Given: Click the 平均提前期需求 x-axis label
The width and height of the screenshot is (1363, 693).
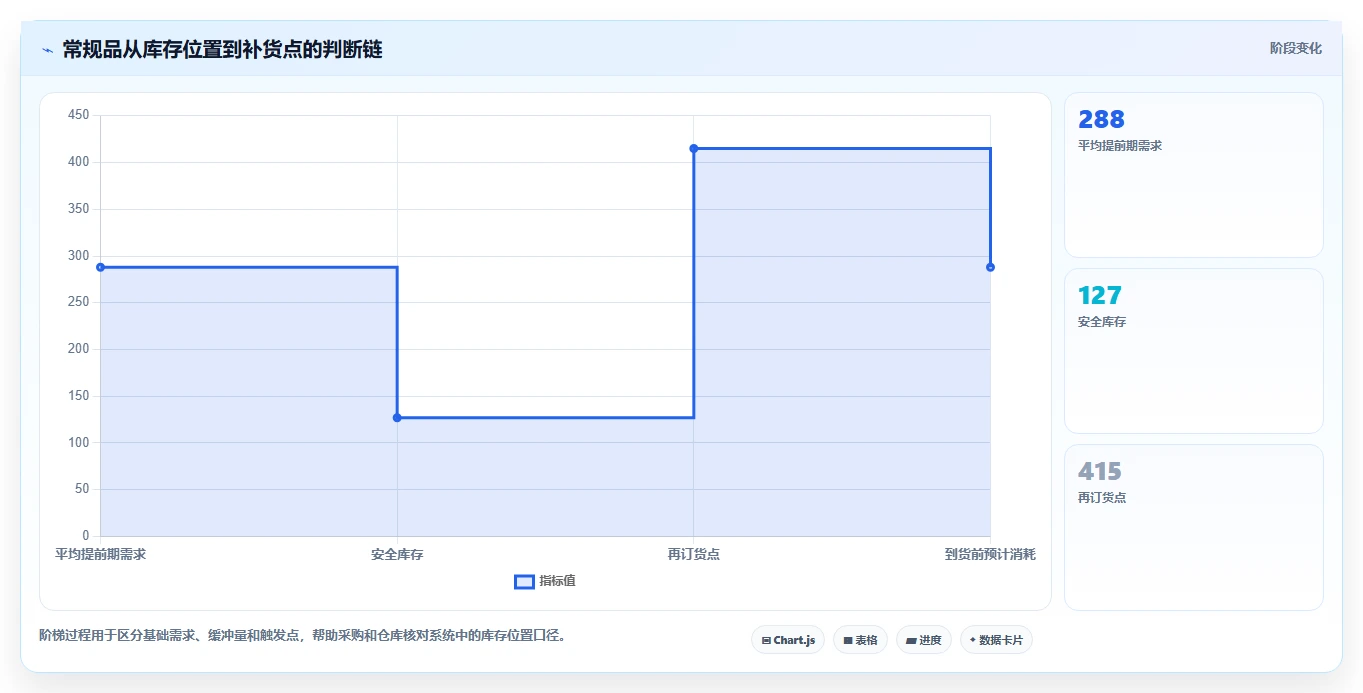Looking at the screenshot, I should click(x=100, y=554).
